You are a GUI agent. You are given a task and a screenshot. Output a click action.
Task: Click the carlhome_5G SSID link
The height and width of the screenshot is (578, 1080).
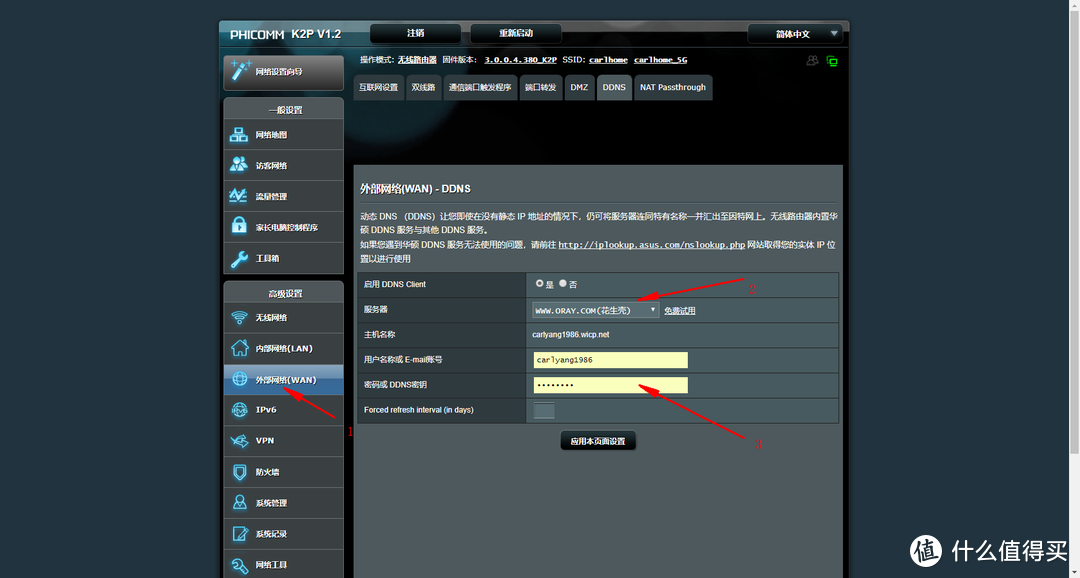point(661,60)
